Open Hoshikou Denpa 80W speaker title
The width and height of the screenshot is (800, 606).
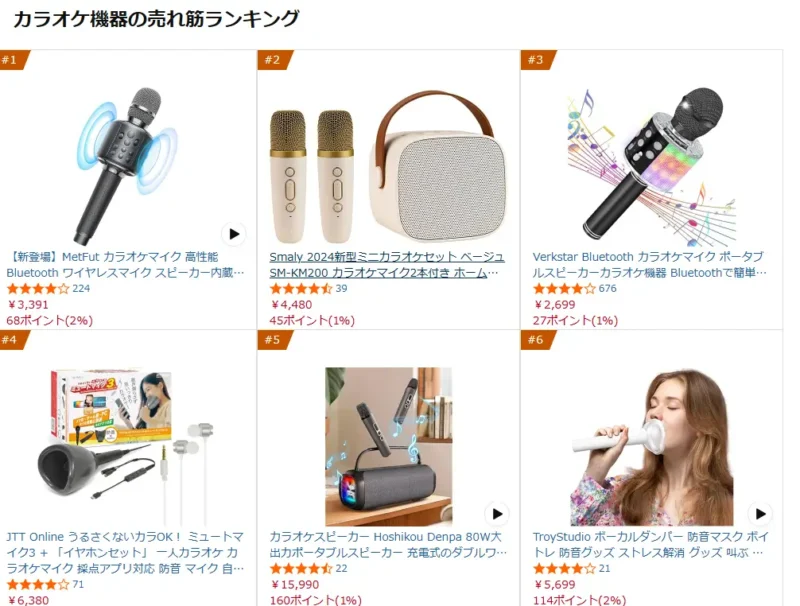(388, 544)
